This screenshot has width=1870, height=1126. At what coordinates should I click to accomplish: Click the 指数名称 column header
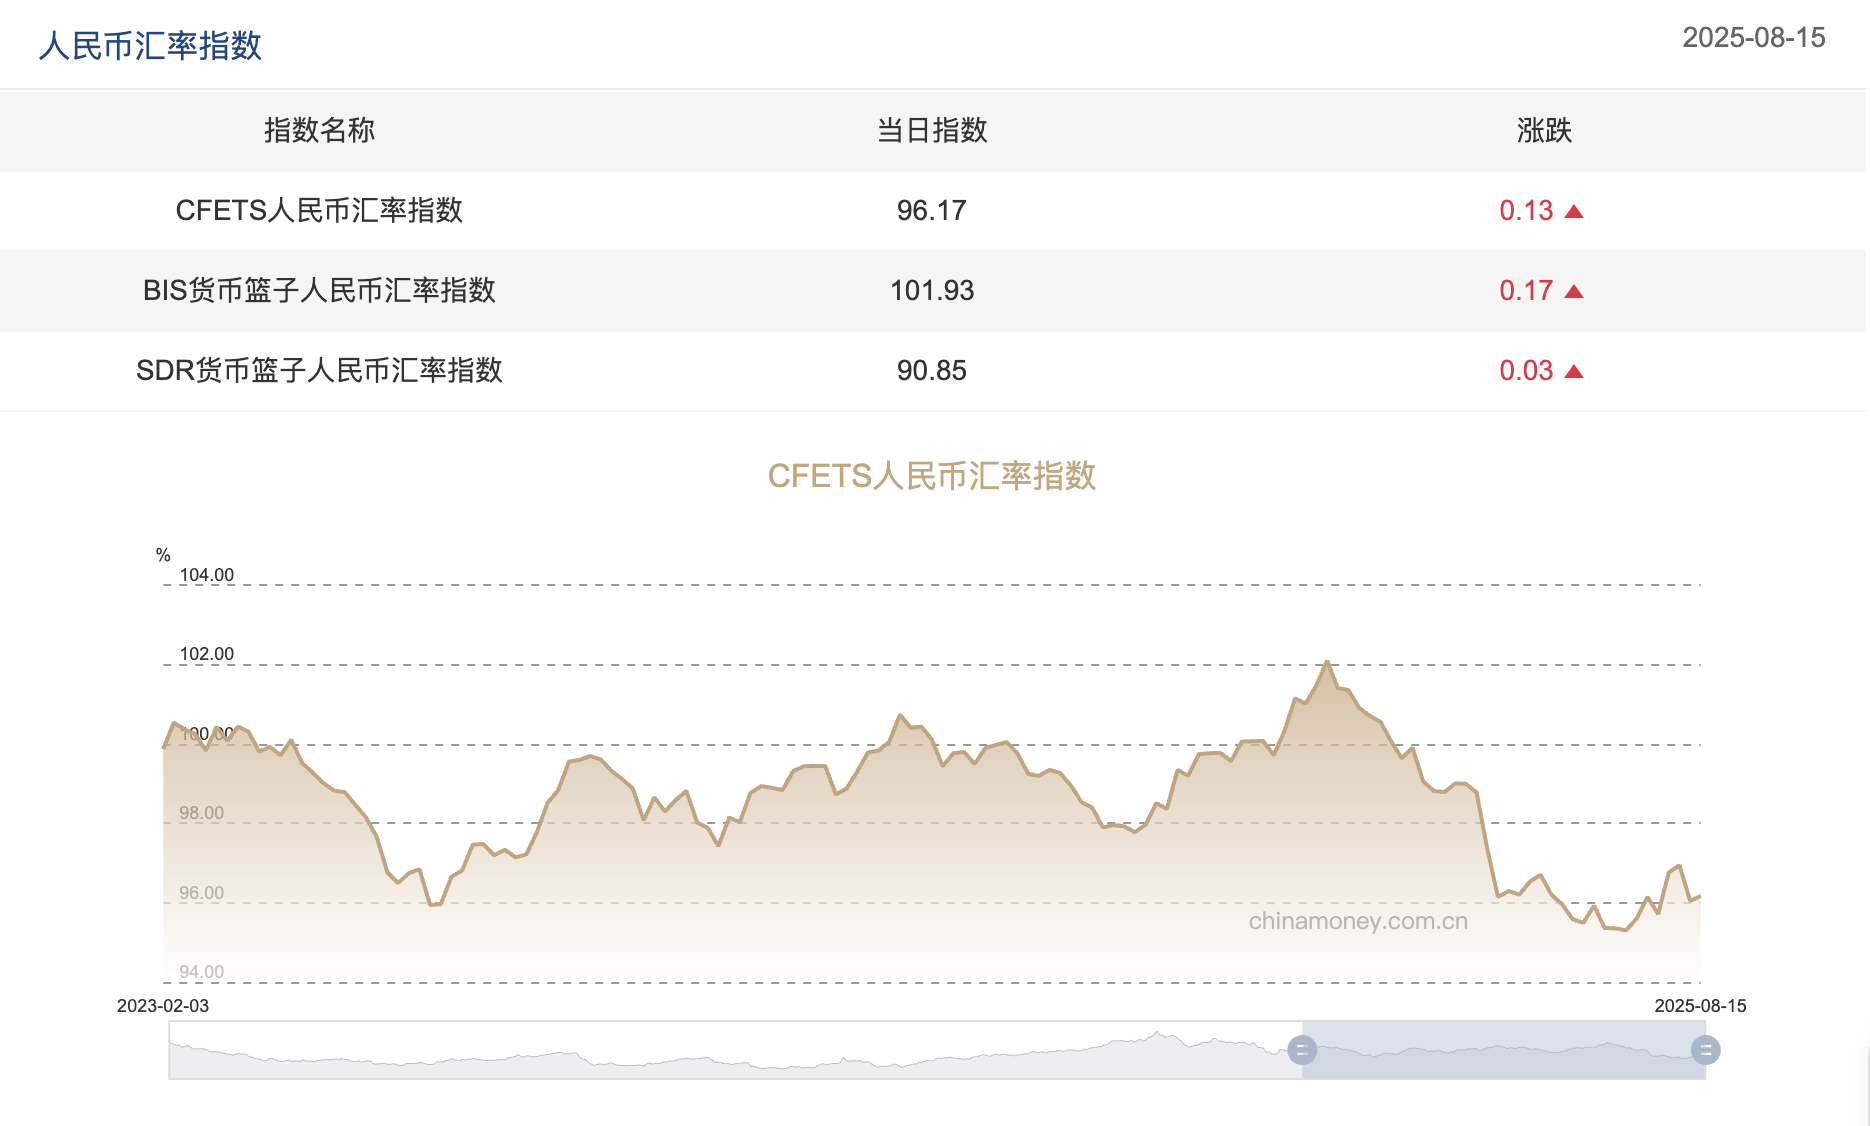(x=319, y=131)
